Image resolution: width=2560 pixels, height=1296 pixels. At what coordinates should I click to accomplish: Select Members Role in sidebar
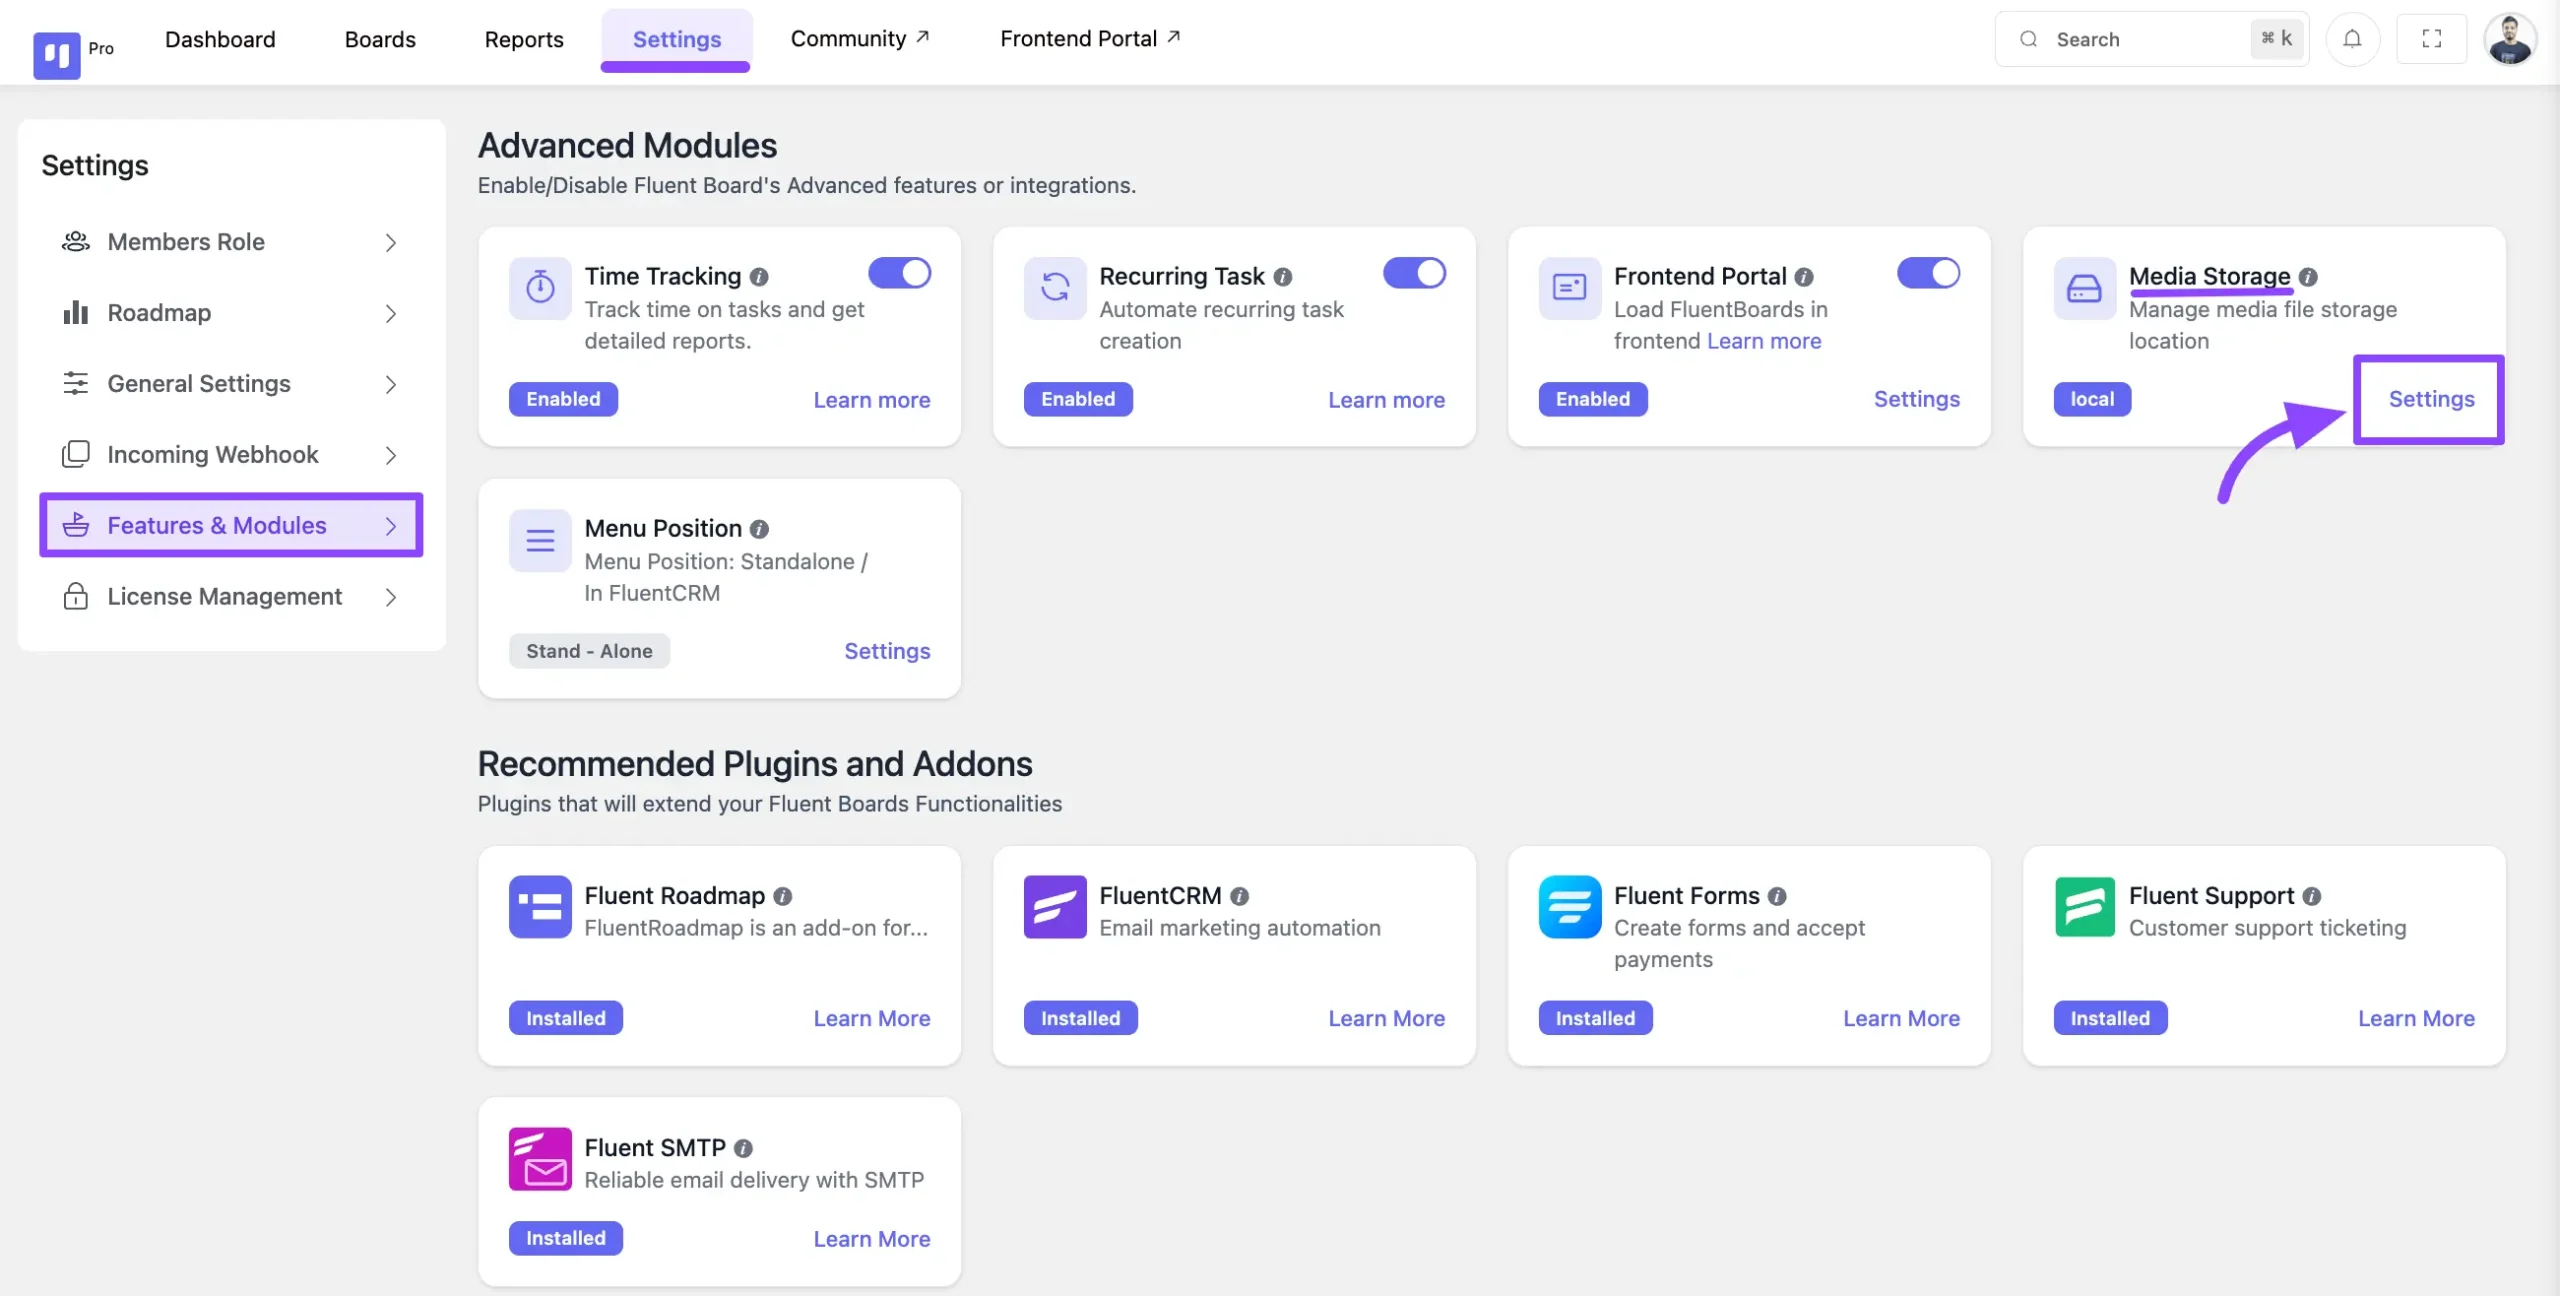[x=231, y=242]
